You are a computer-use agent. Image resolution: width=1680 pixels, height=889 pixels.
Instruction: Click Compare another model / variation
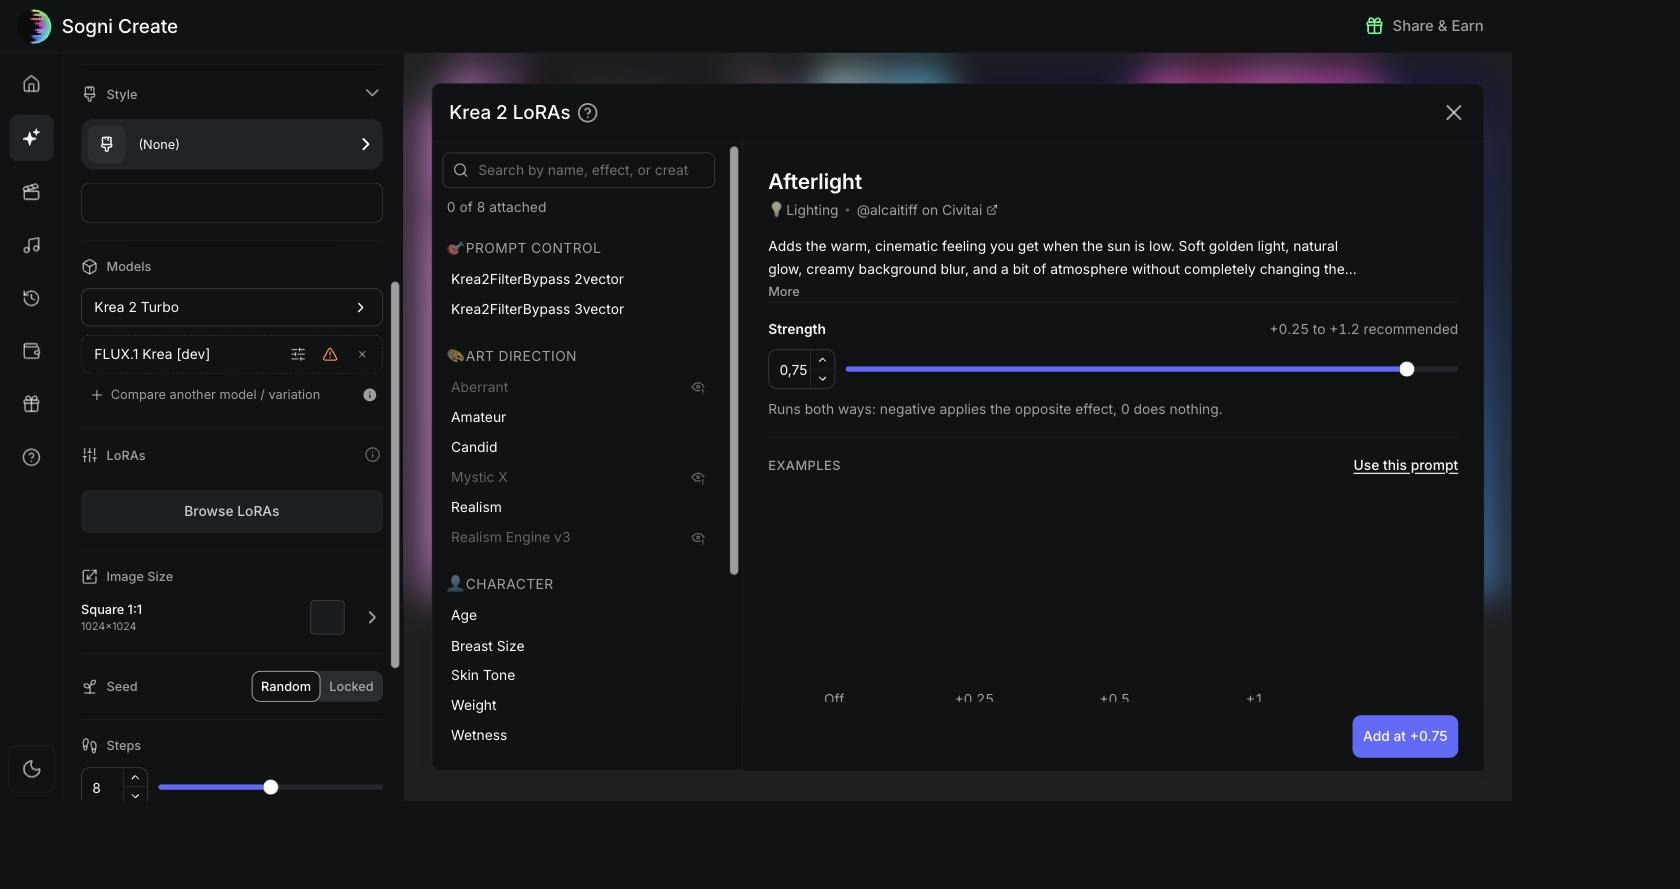[x=206, y=395]
